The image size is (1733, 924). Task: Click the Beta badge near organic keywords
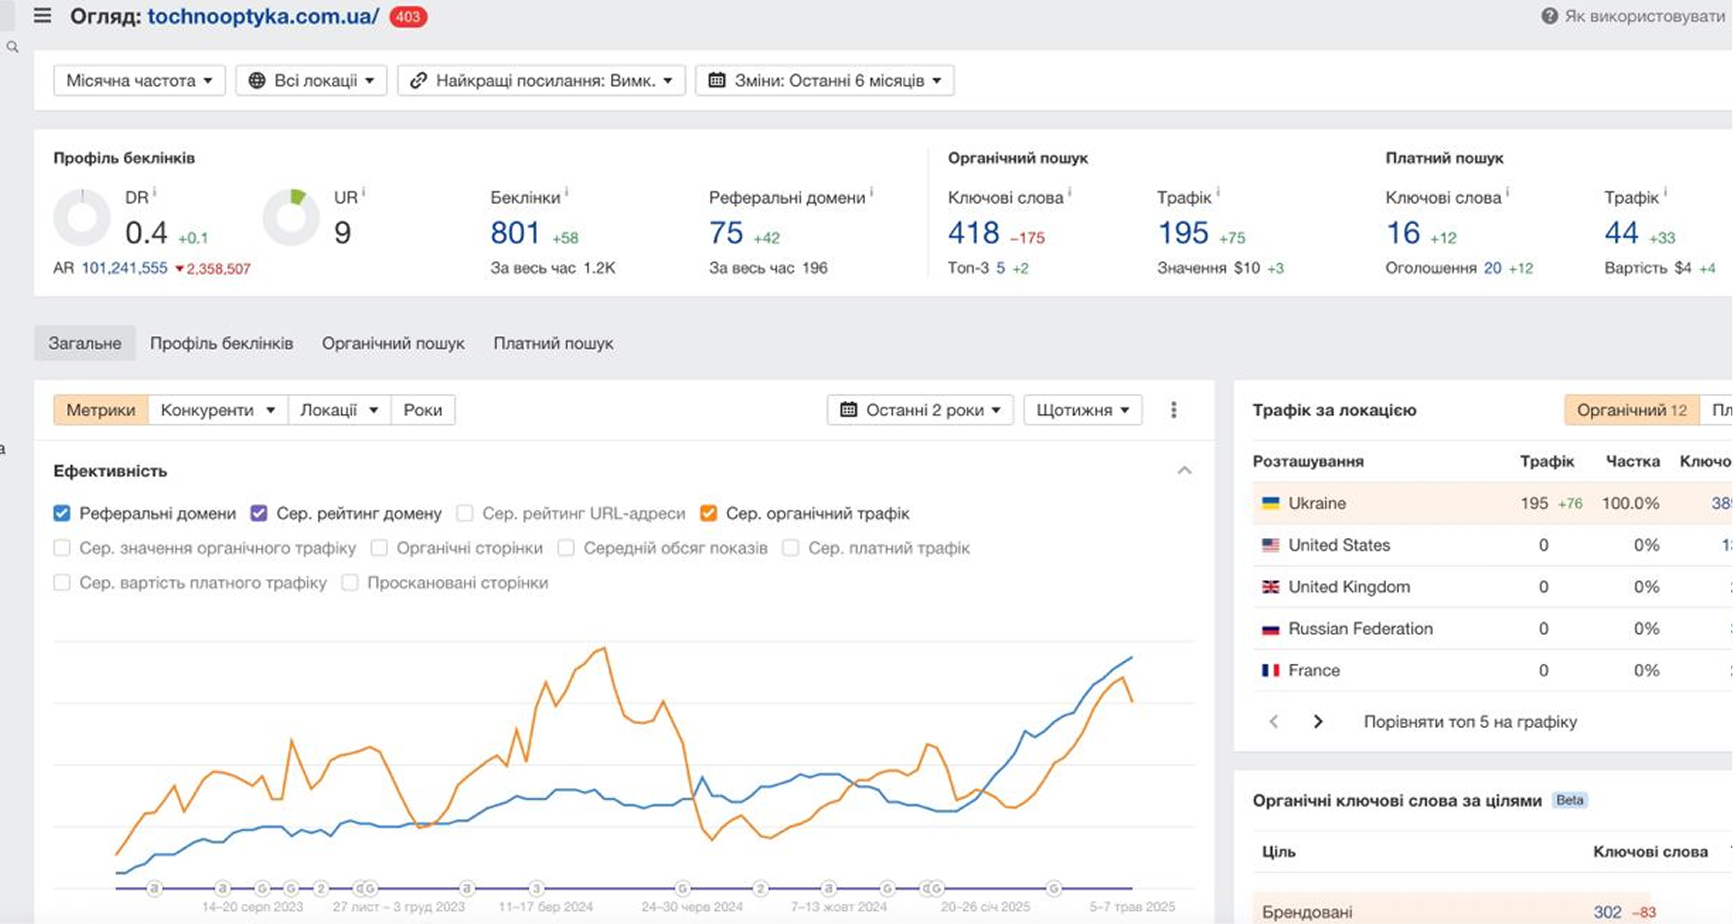coord(1570,800)
